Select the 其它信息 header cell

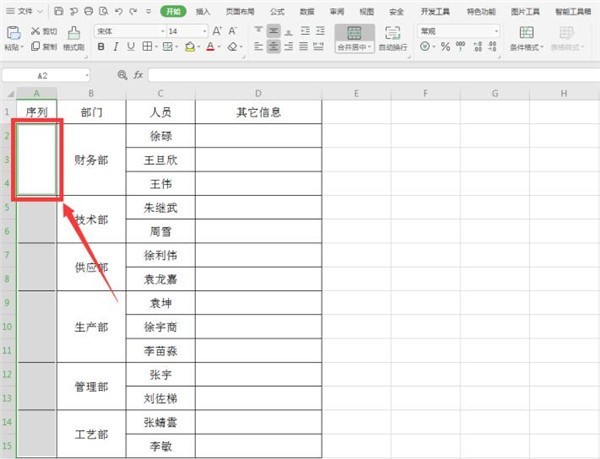pos(258,112)
